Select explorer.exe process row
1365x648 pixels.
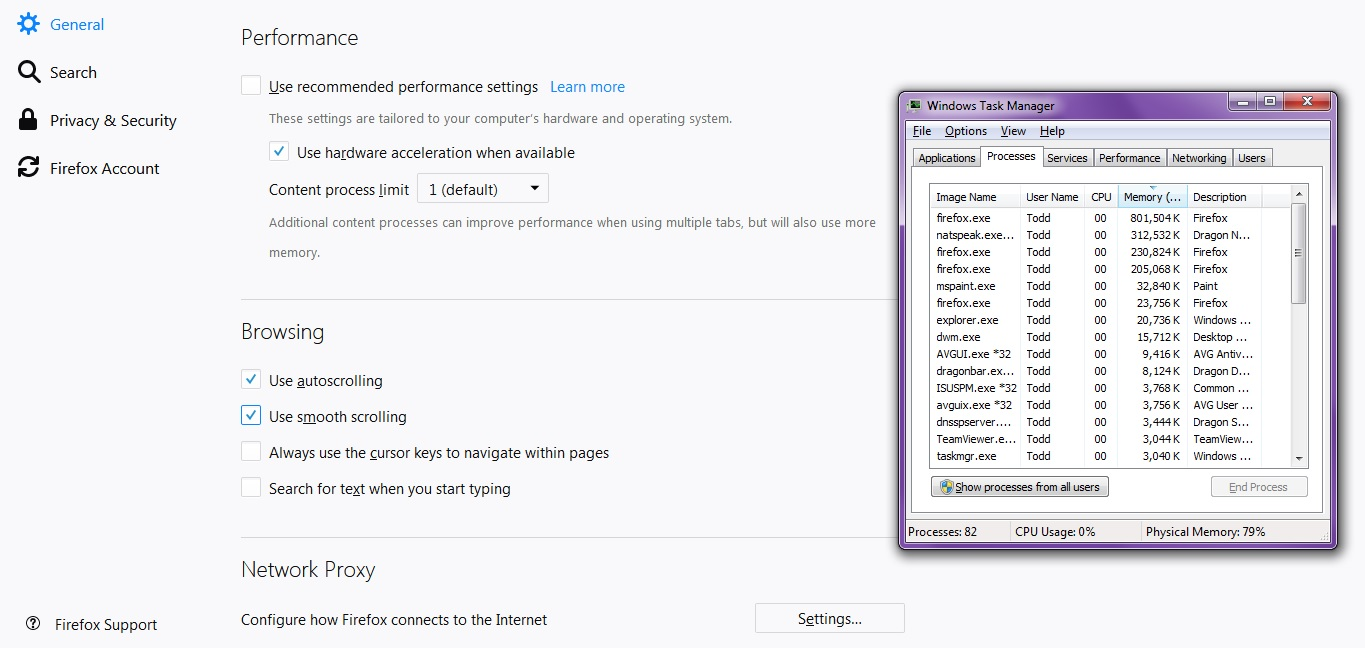[x=1110, y=320]
